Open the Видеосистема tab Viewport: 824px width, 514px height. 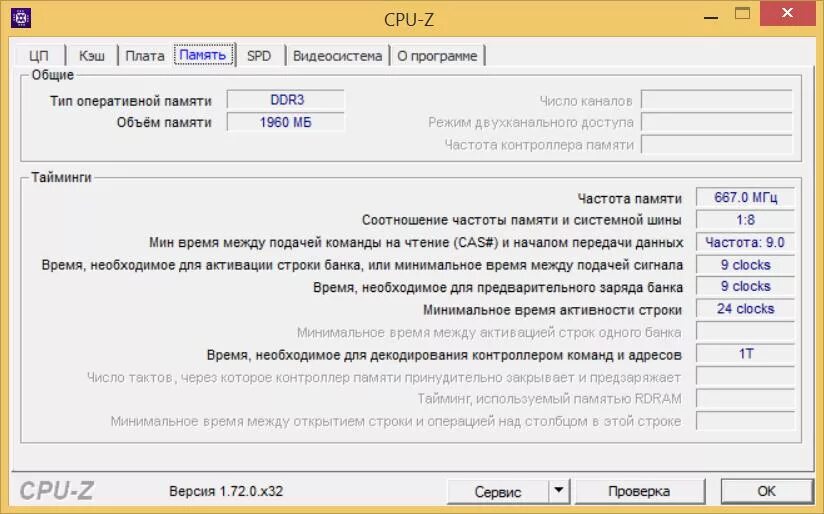click(x=337, y=56)
